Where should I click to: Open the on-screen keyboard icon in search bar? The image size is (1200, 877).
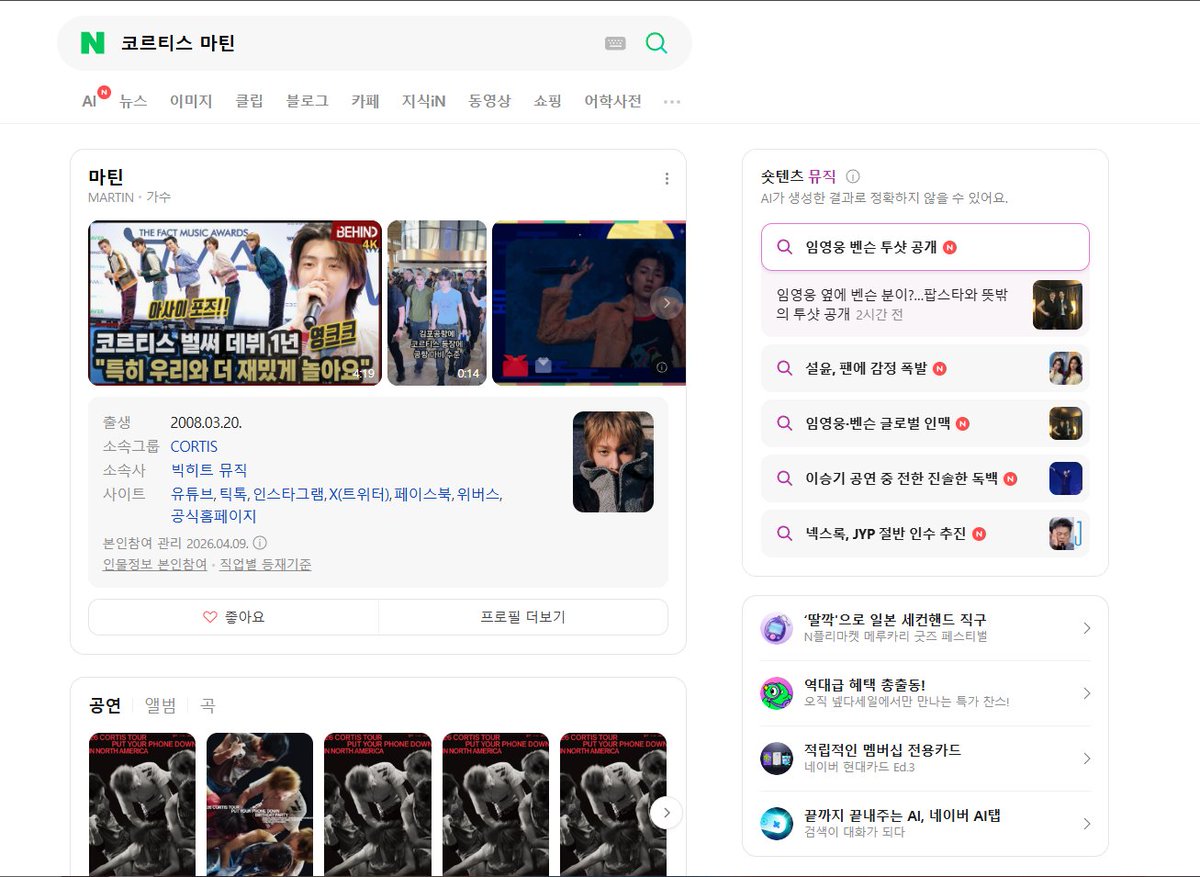(615, 43)
